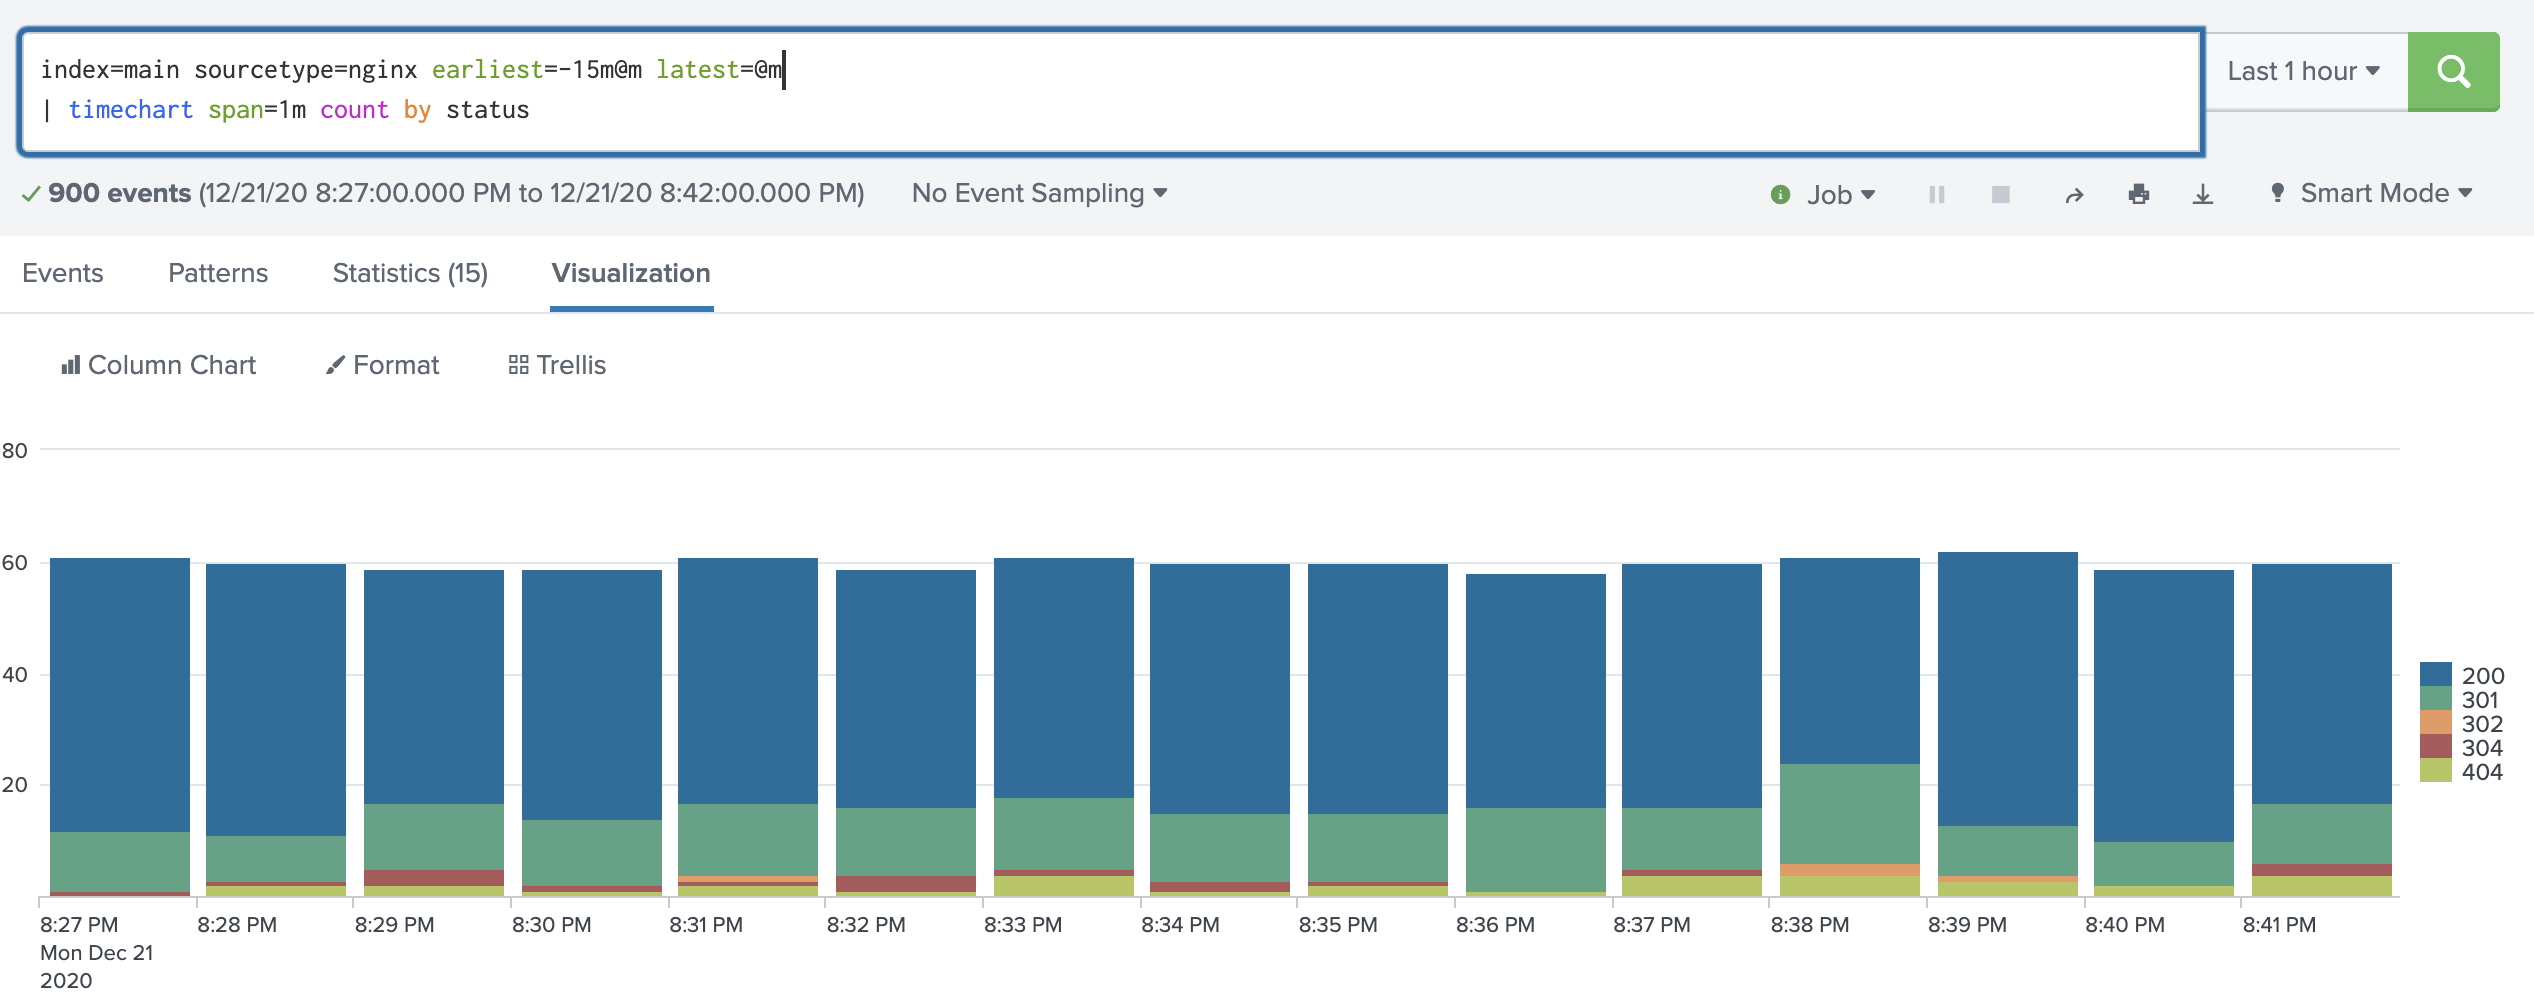Toggle the 404 legend swatch
Screen dimensions: 2534x1000
point(2436,771)
